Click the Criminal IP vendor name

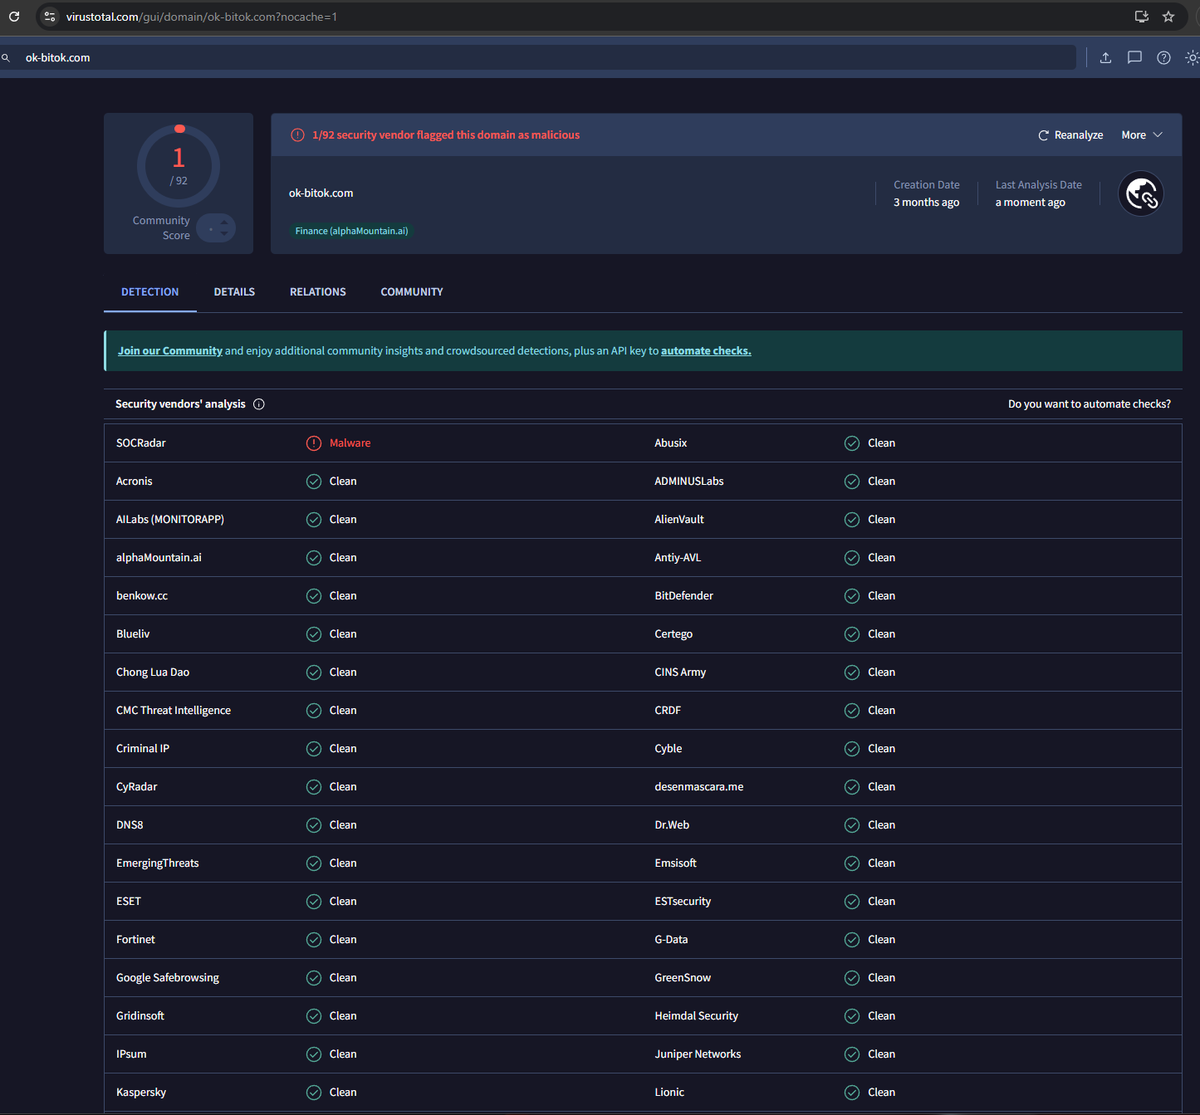click(143, 748)
